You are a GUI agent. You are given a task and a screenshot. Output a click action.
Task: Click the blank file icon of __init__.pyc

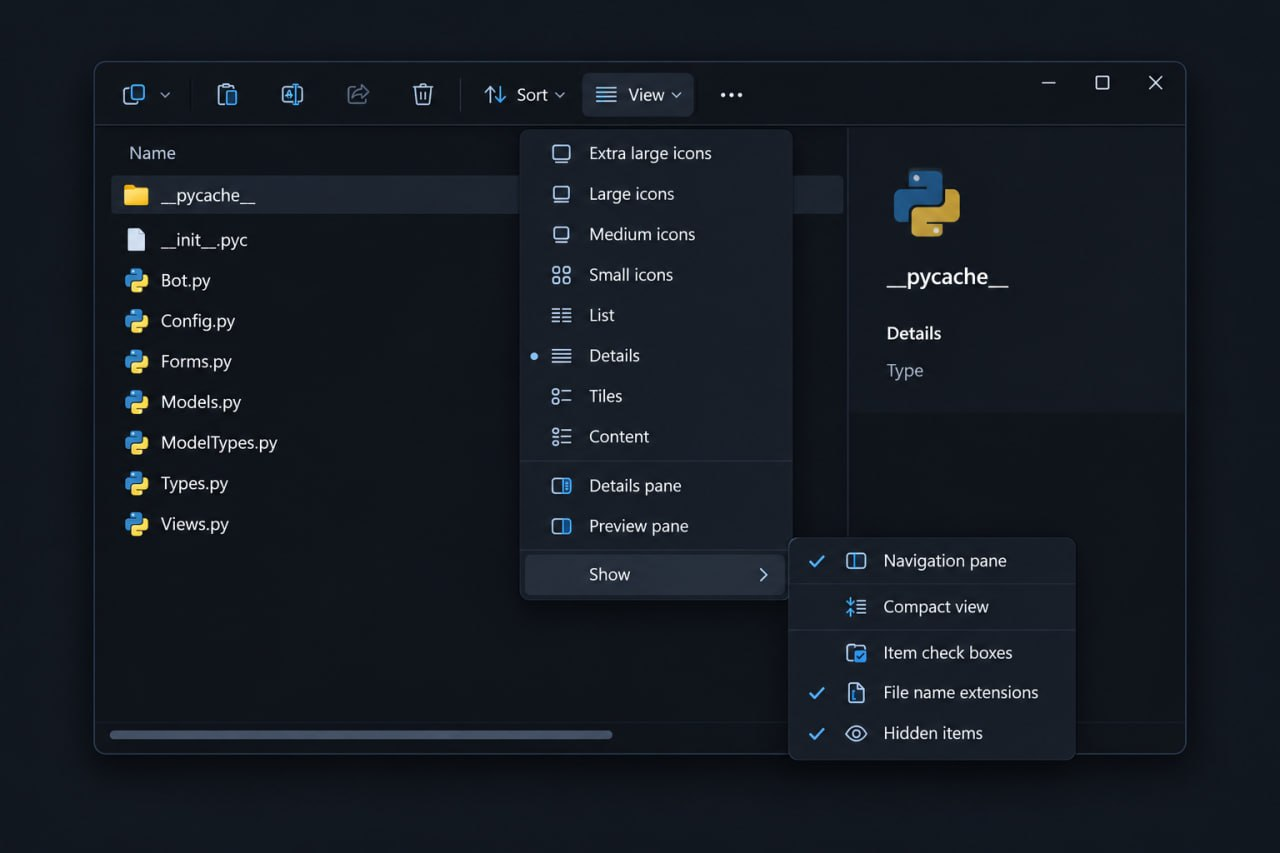tap(136, 240)
